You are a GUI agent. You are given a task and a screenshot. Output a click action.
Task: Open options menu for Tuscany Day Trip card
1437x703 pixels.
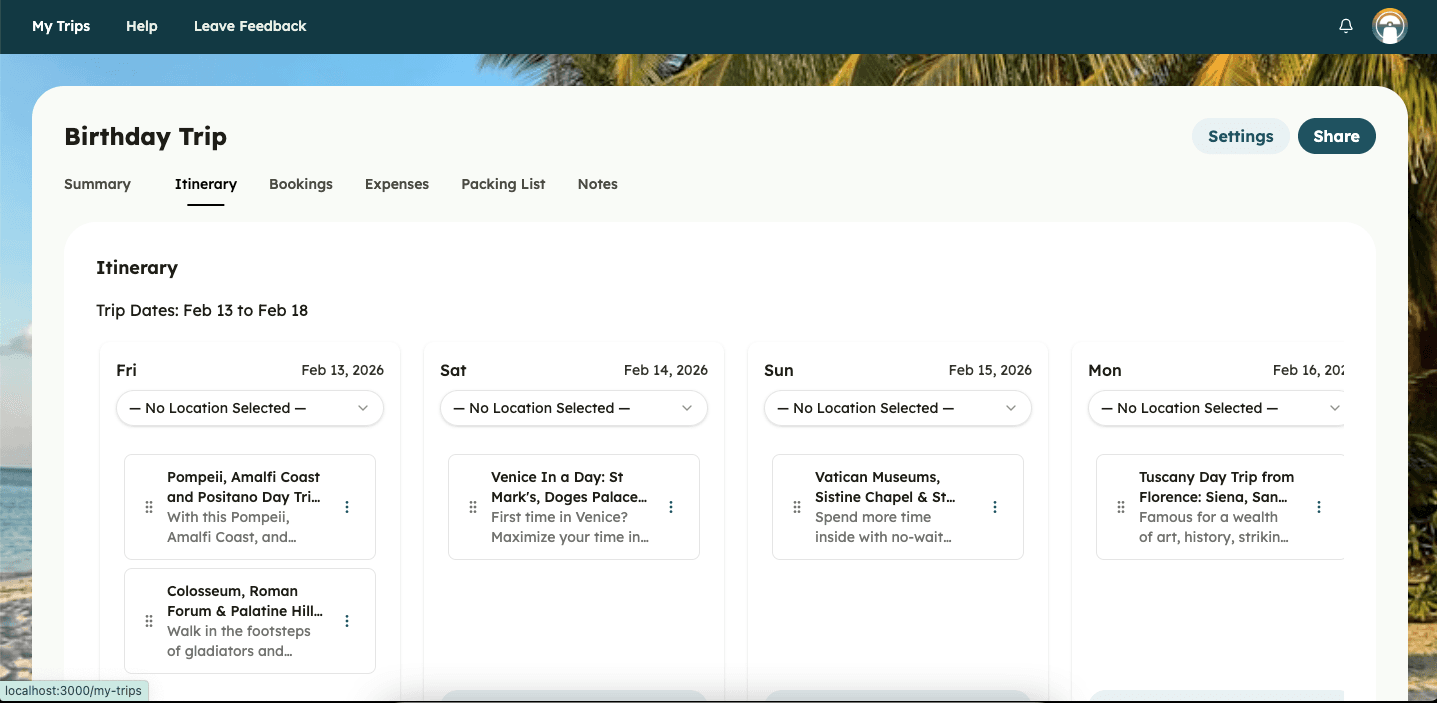coord(1319,507)
